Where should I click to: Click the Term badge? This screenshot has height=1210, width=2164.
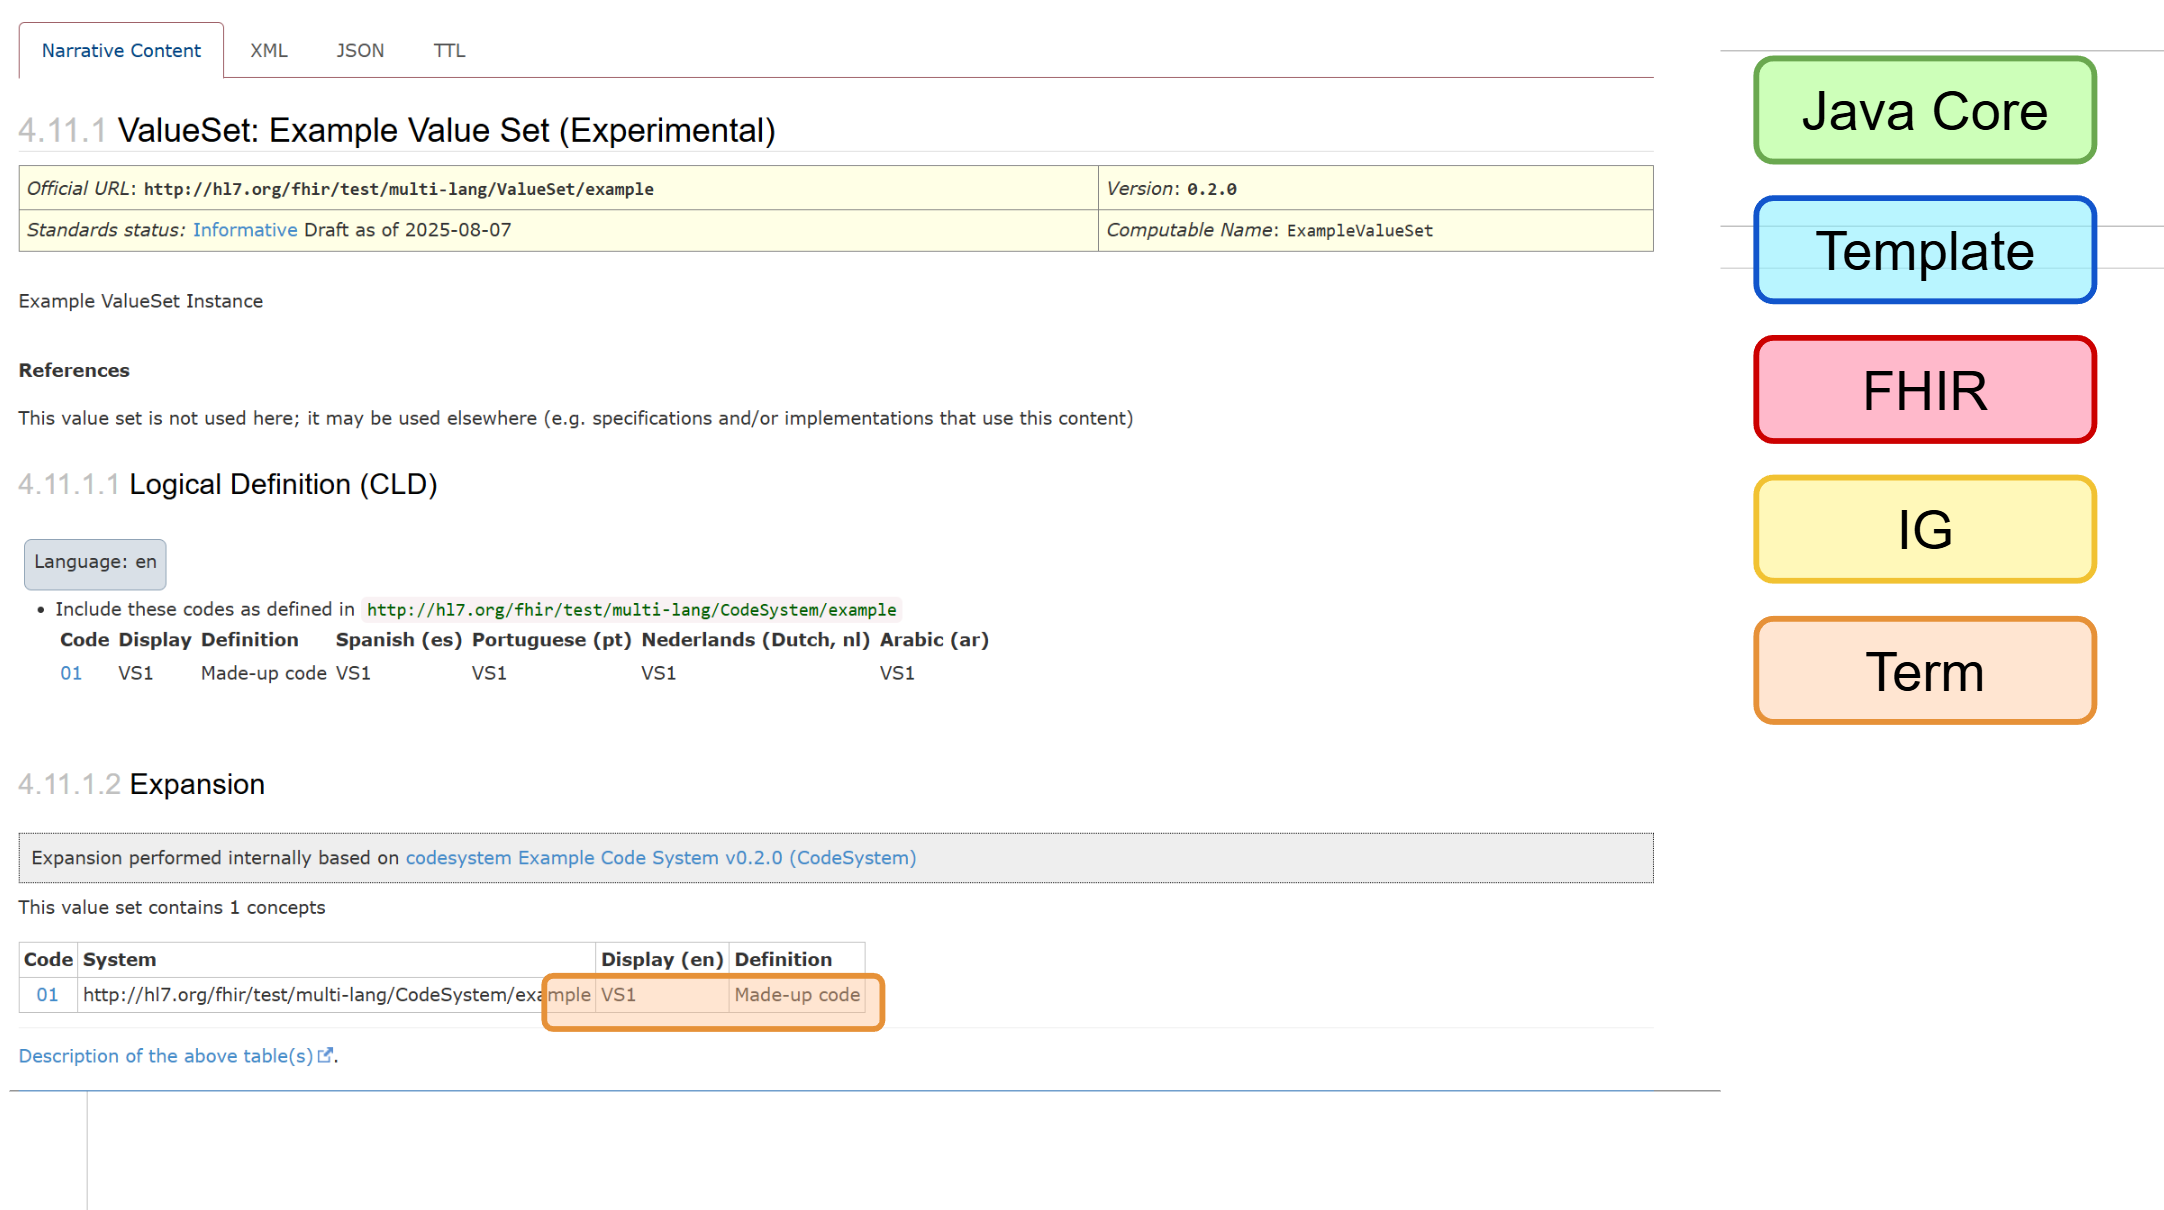[x=1924, y=671]
